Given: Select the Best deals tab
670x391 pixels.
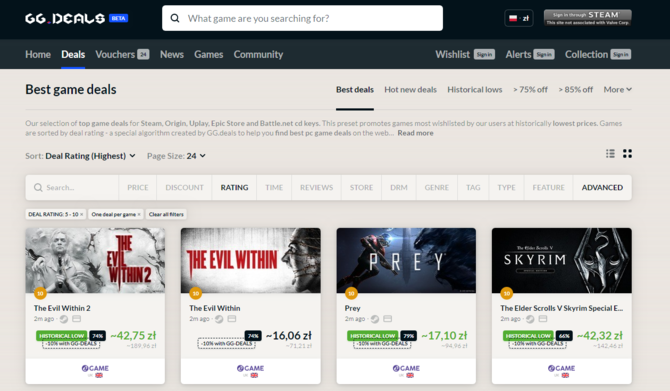Looking at the screenshot, I should [355, 90].
